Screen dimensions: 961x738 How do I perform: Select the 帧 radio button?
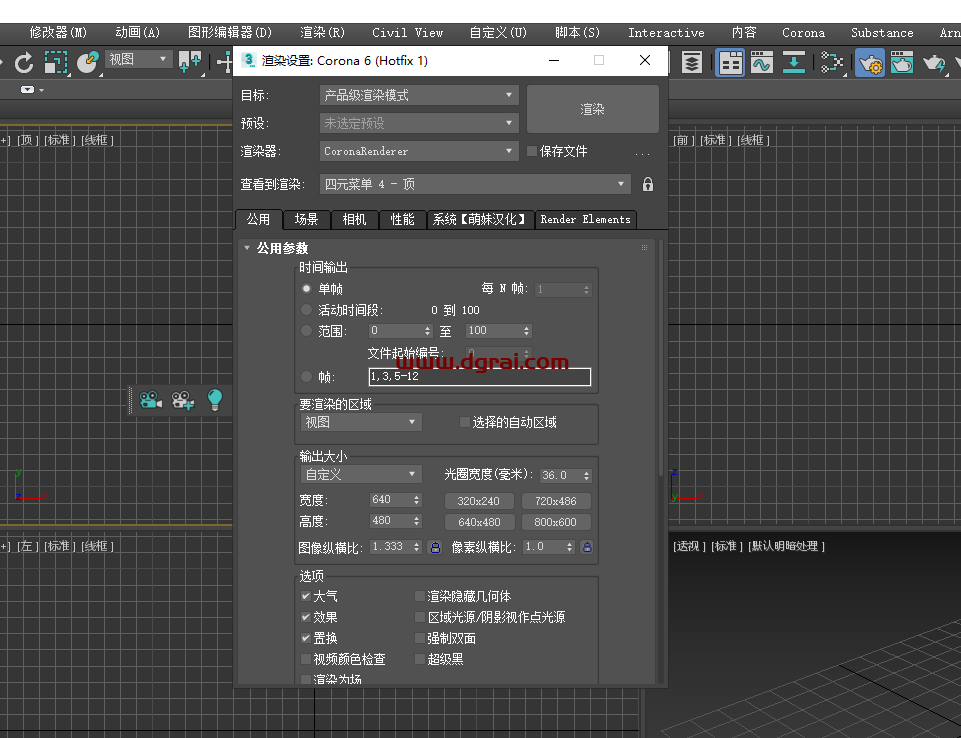pyautogui.click(x=306, y=376)
